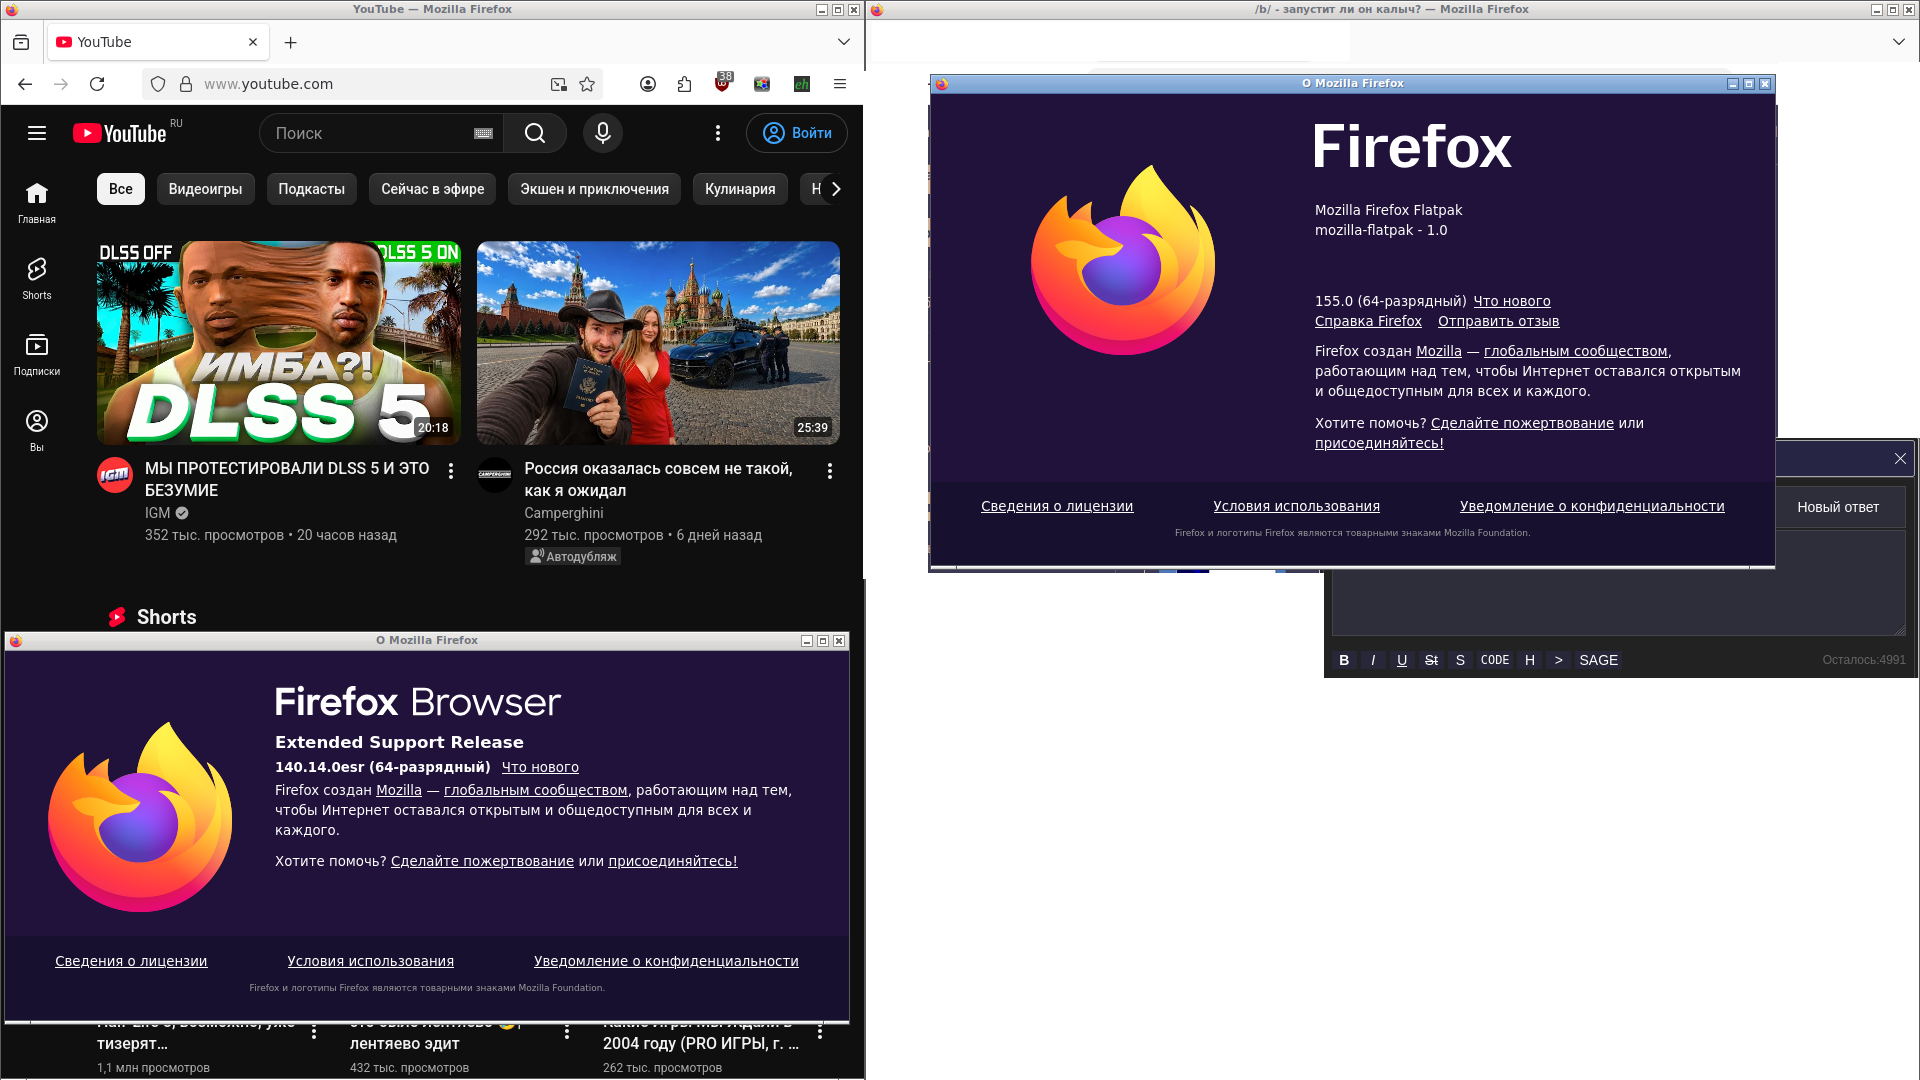Toggle SAGE option in reply form
Viewport: 1920px width, 1080px height.
1598,660
